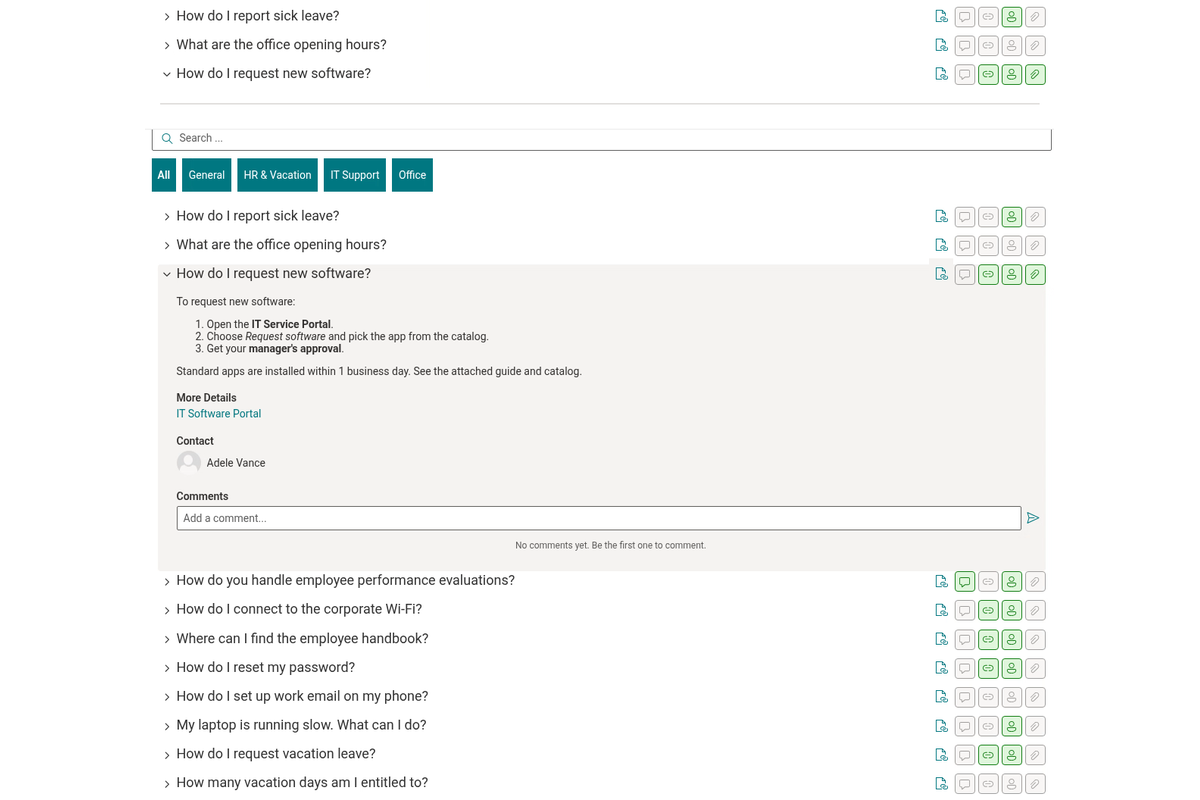Filter by the Office category

point(412,175)
